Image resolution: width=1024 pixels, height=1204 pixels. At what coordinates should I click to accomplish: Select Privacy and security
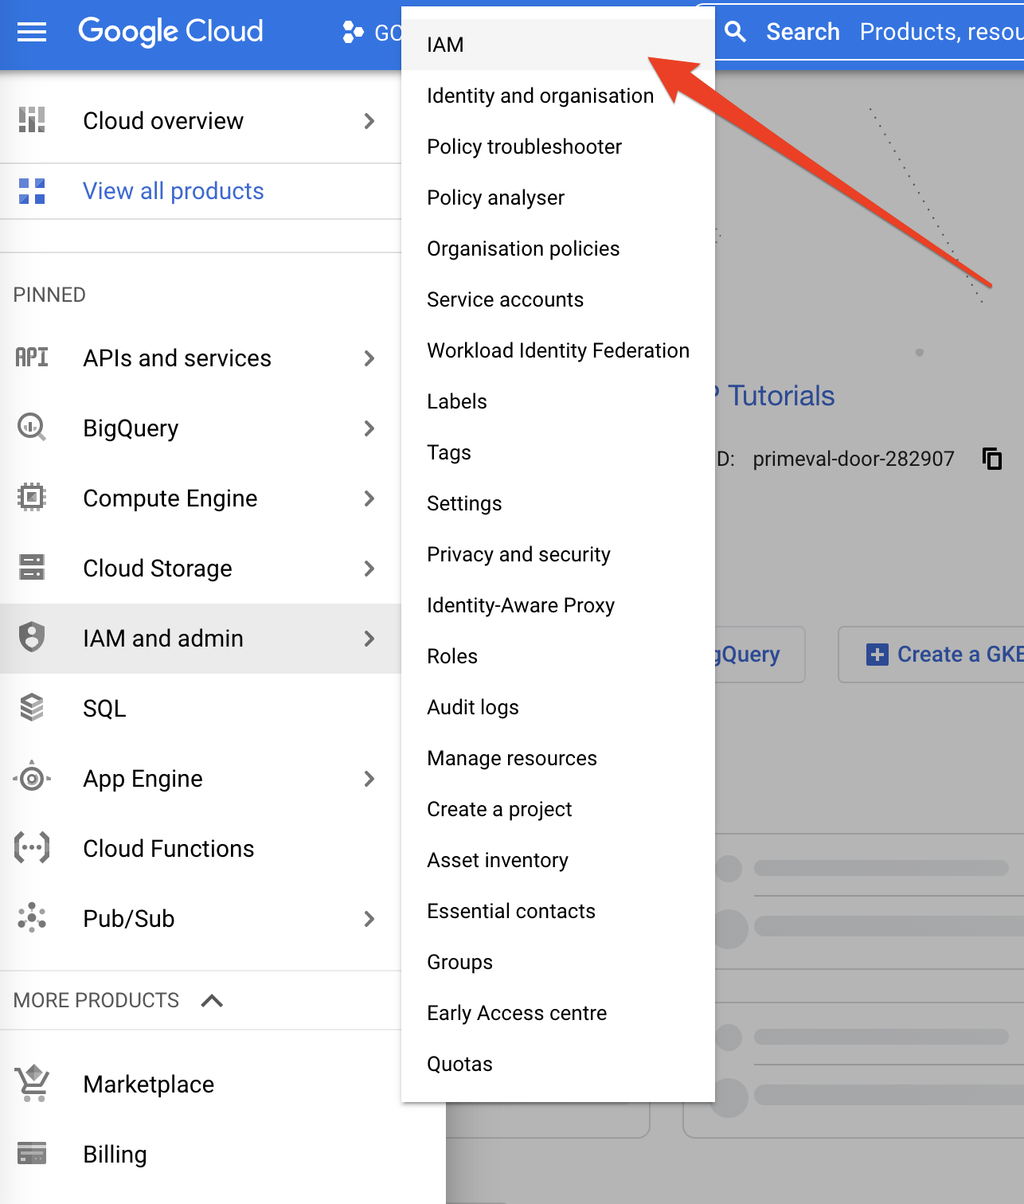pyautogui.click(x=558, y=555)
